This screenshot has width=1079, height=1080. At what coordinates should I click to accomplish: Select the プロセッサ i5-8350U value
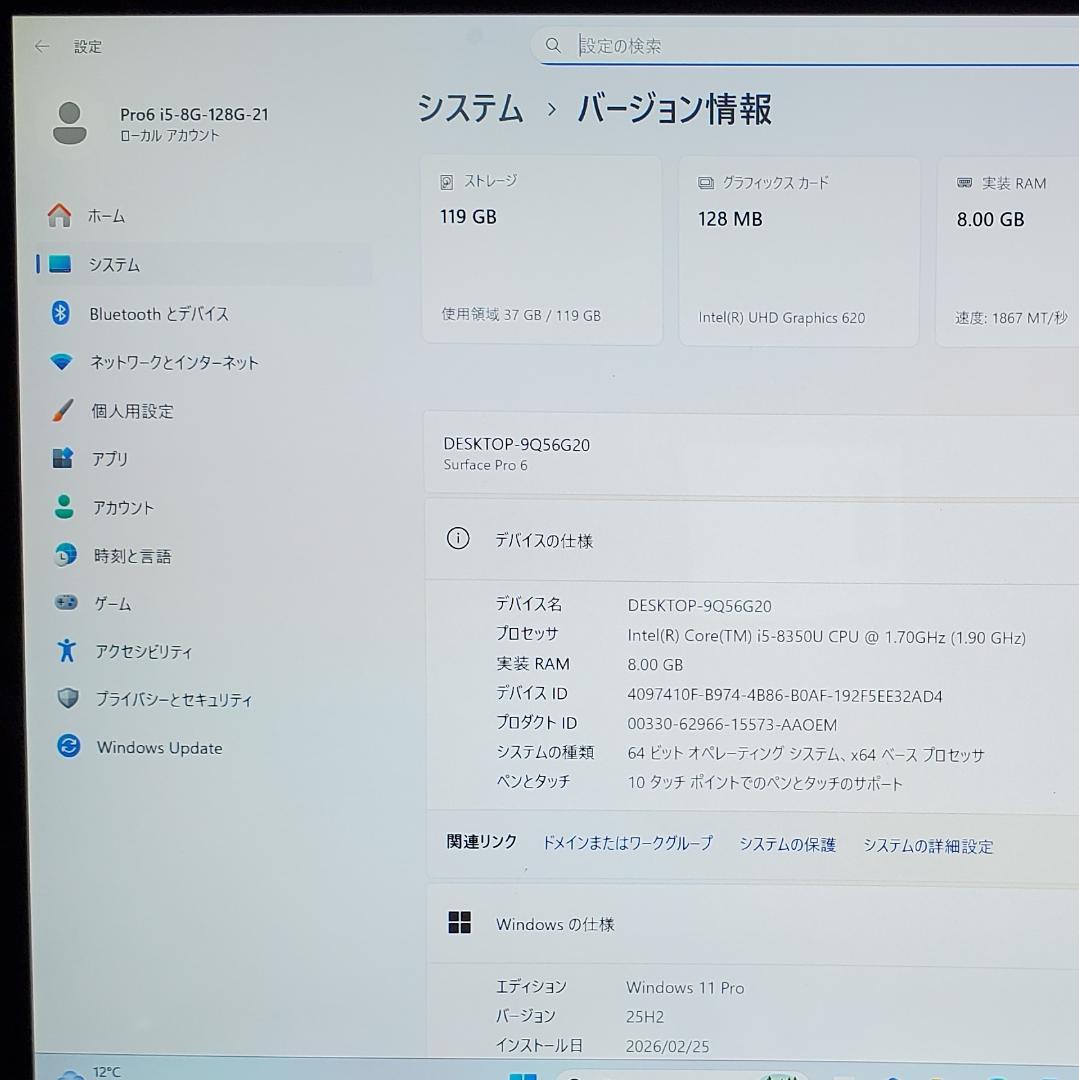(x=826, y=637)
